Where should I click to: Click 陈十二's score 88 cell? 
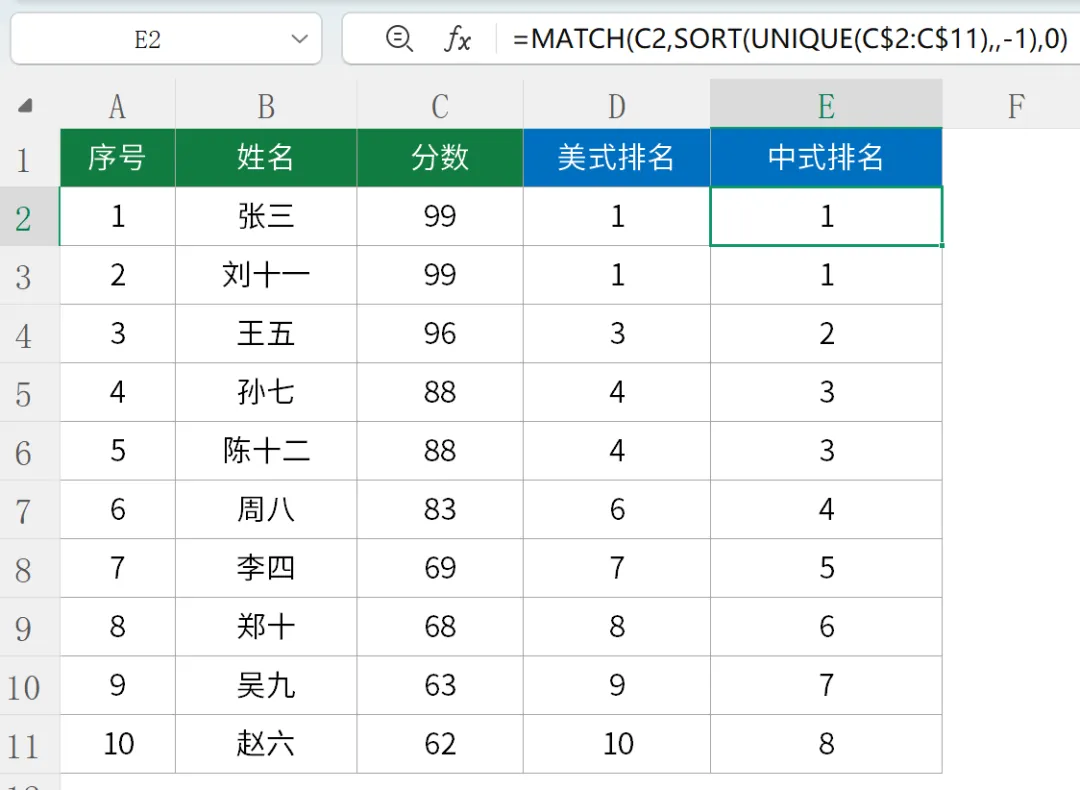point(439,450)
